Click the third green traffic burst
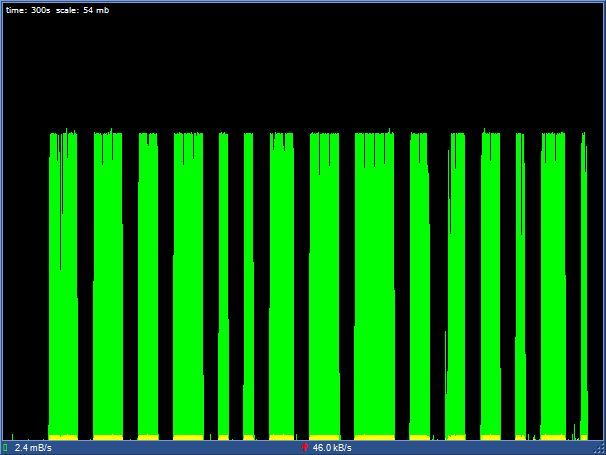606x455 pixels. click(148, 286)
